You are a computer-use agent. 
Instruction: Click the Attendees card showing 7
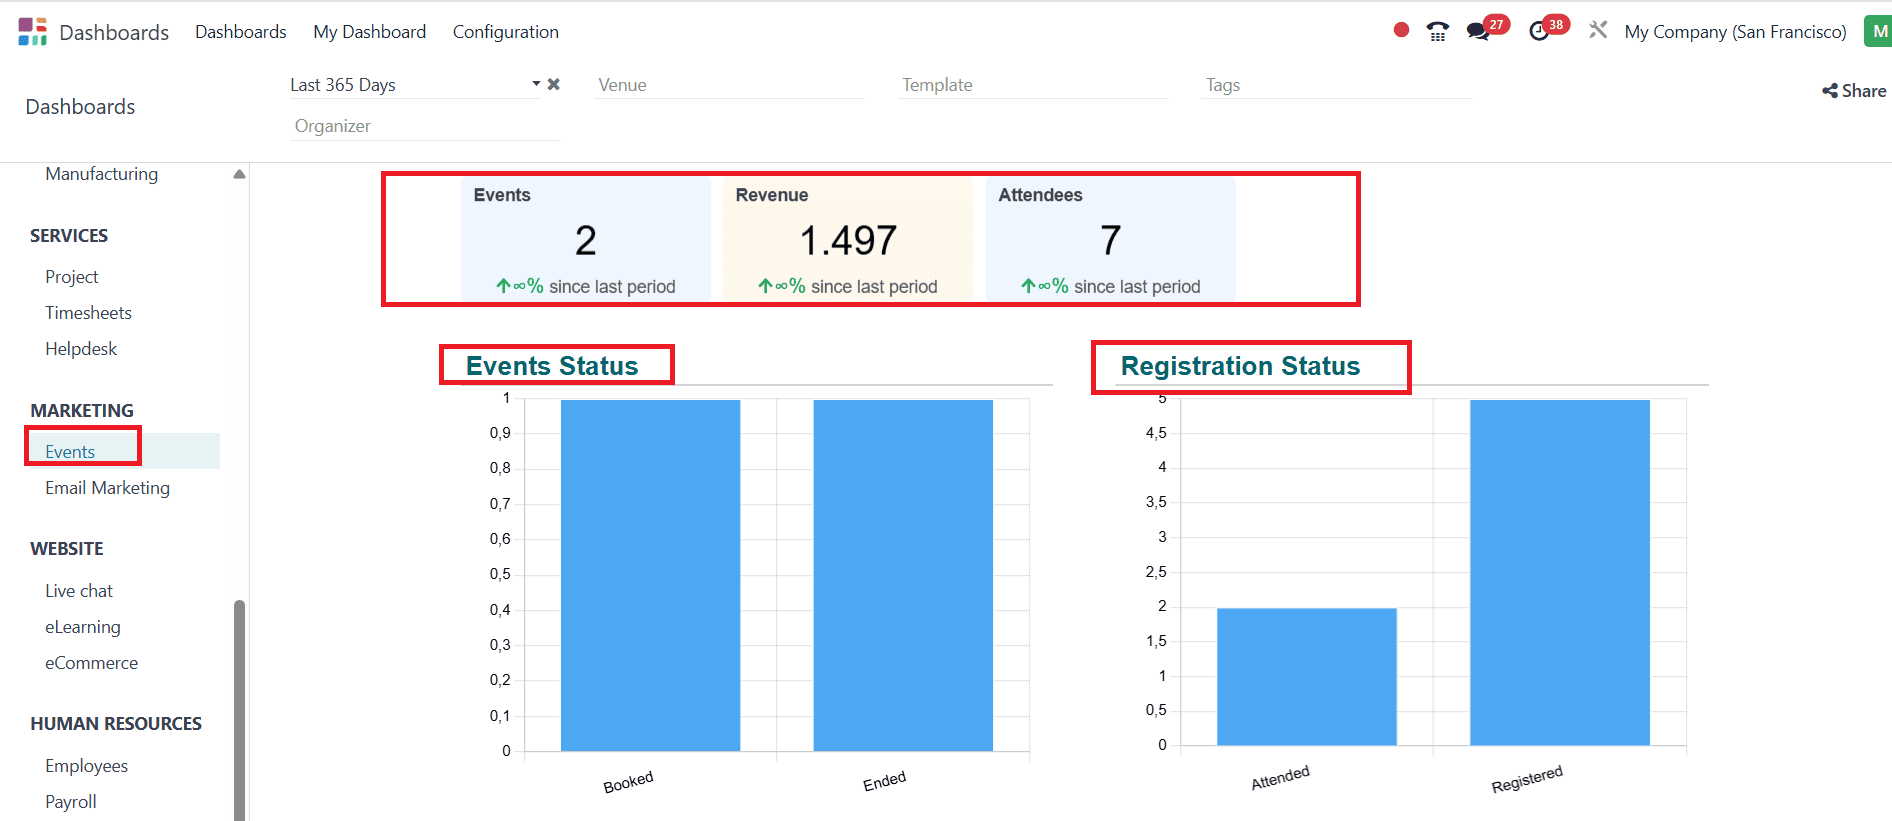(1110, 239)
